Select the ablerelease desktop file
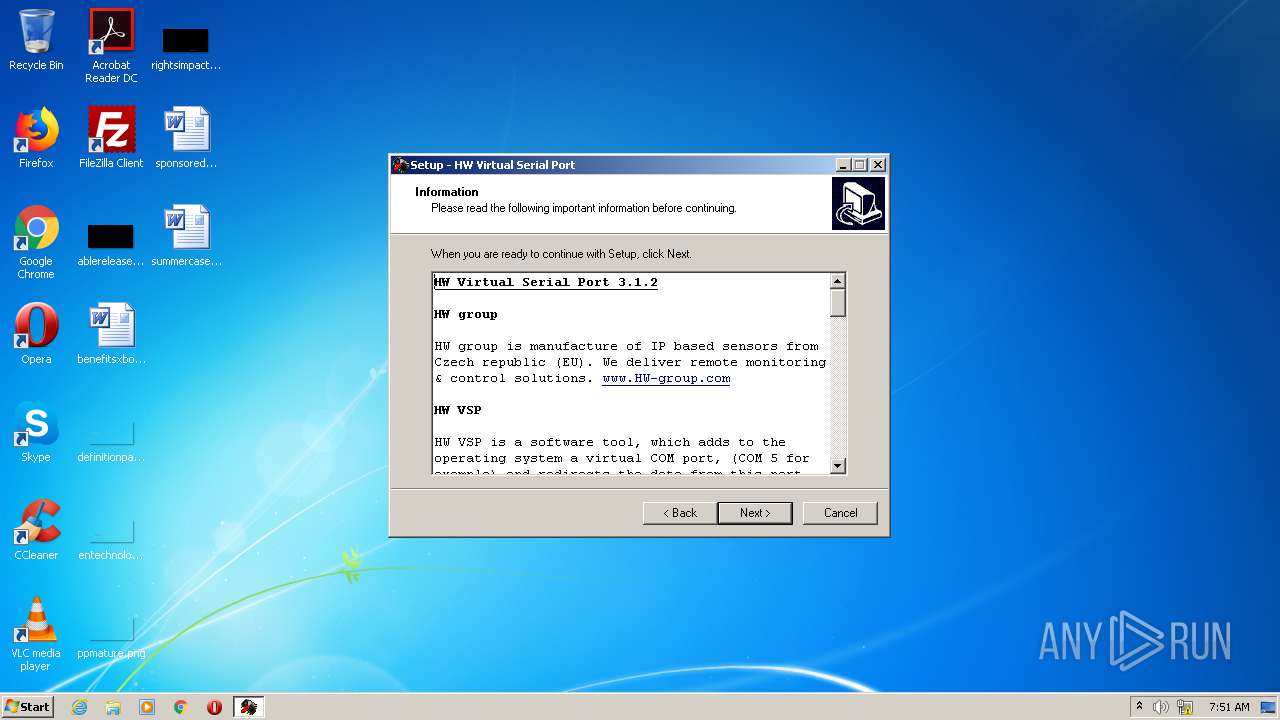1280x720 pixels. click(x=111, y=245)
